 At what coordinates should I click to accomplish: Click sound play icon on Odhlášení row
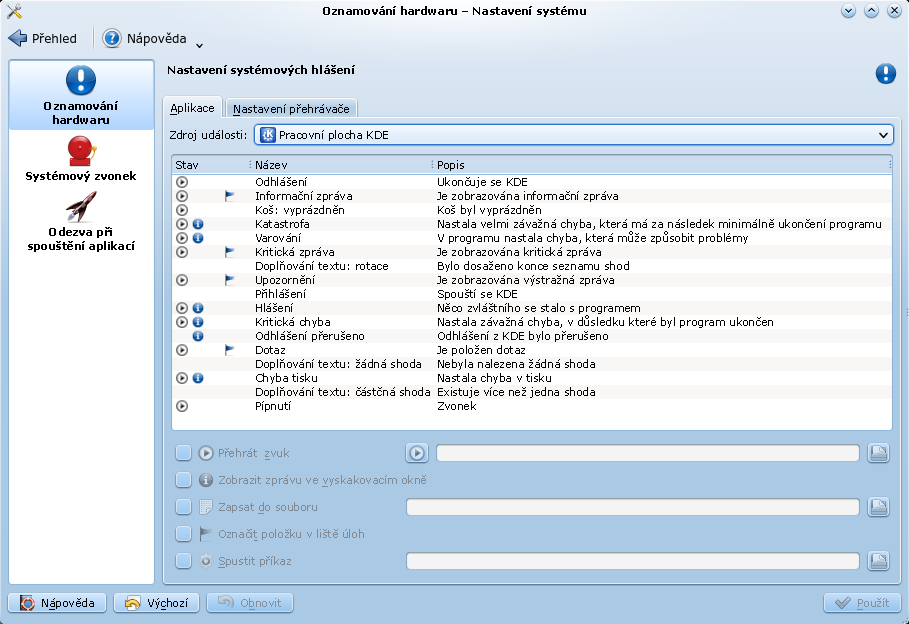click(x=182, y=182)
